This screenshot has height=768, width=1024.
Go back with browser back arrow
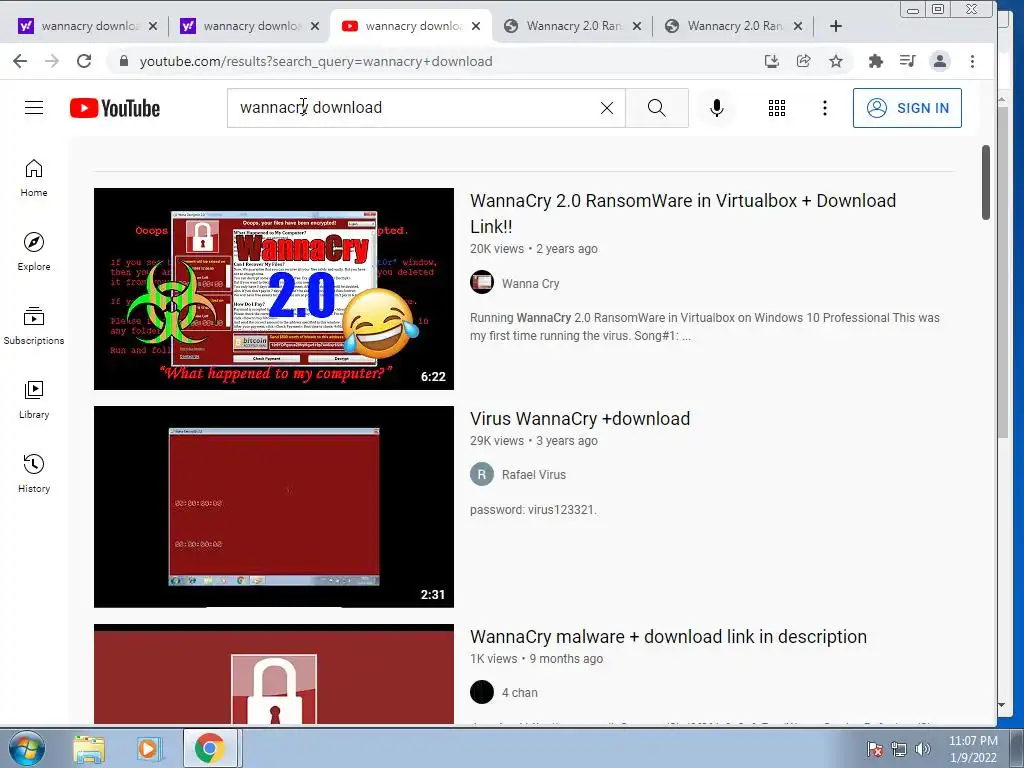(x=20, y=61)
